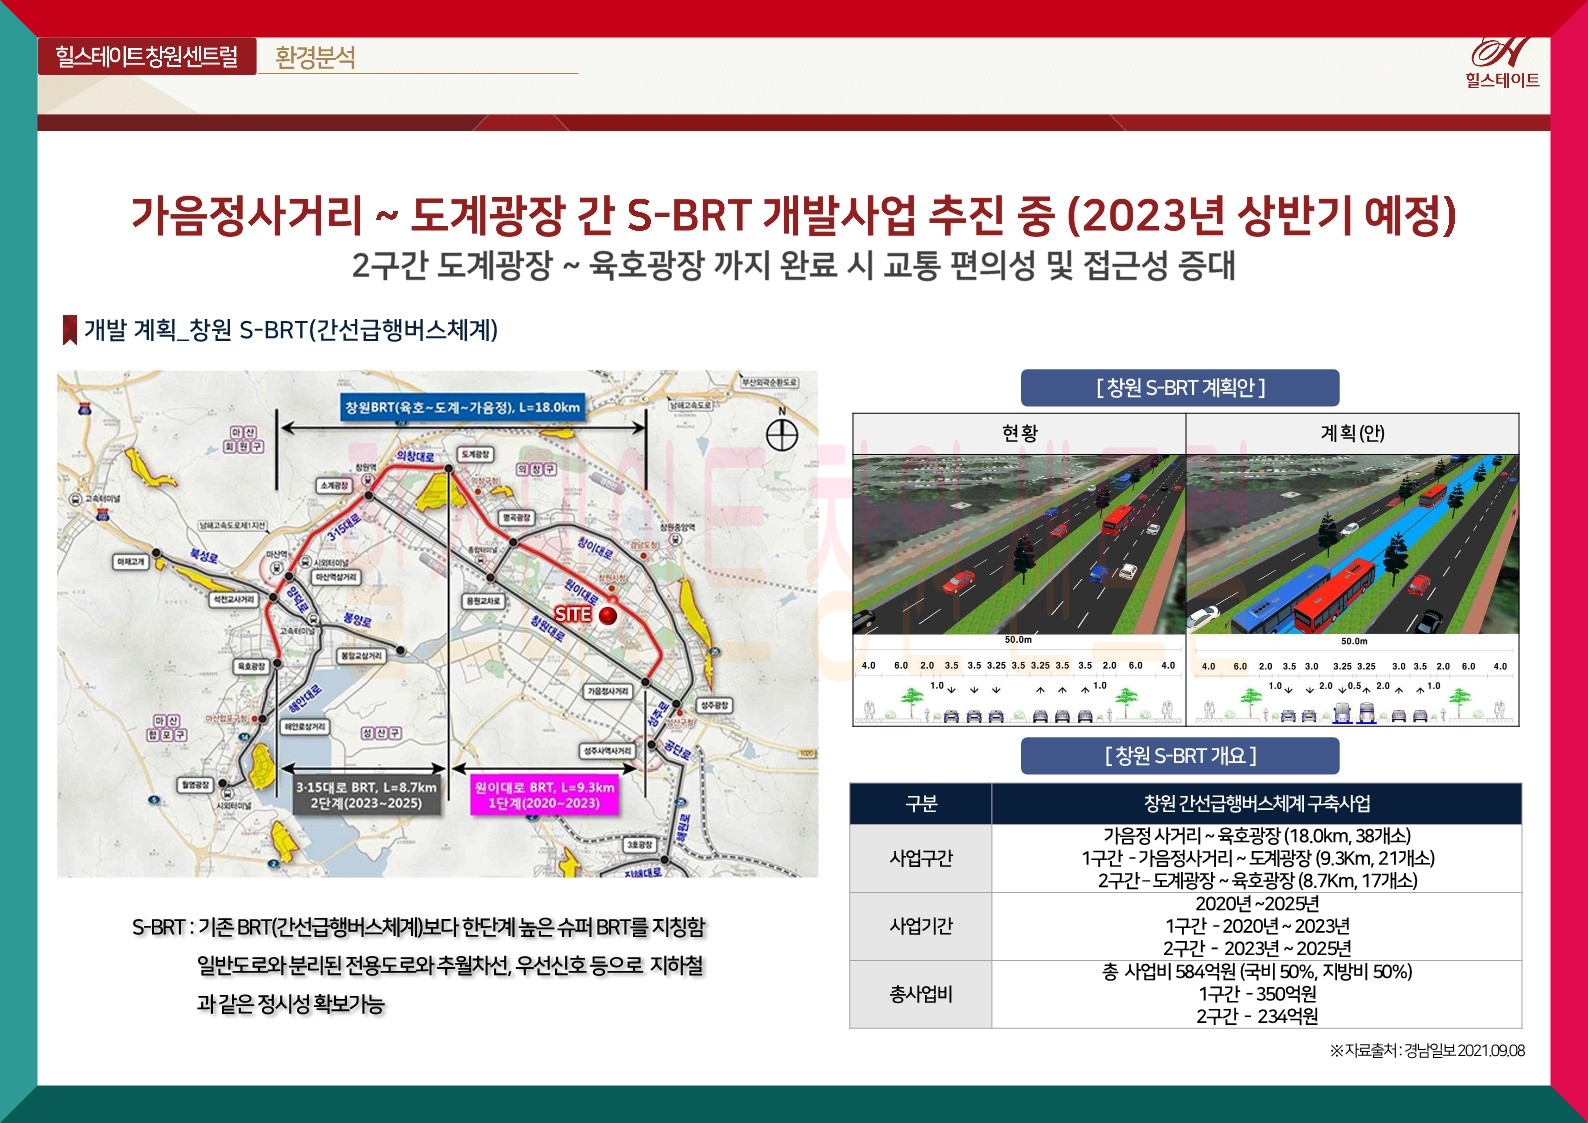Click the north compass icon on the map

pyautogui.click(x=781, y=435)
